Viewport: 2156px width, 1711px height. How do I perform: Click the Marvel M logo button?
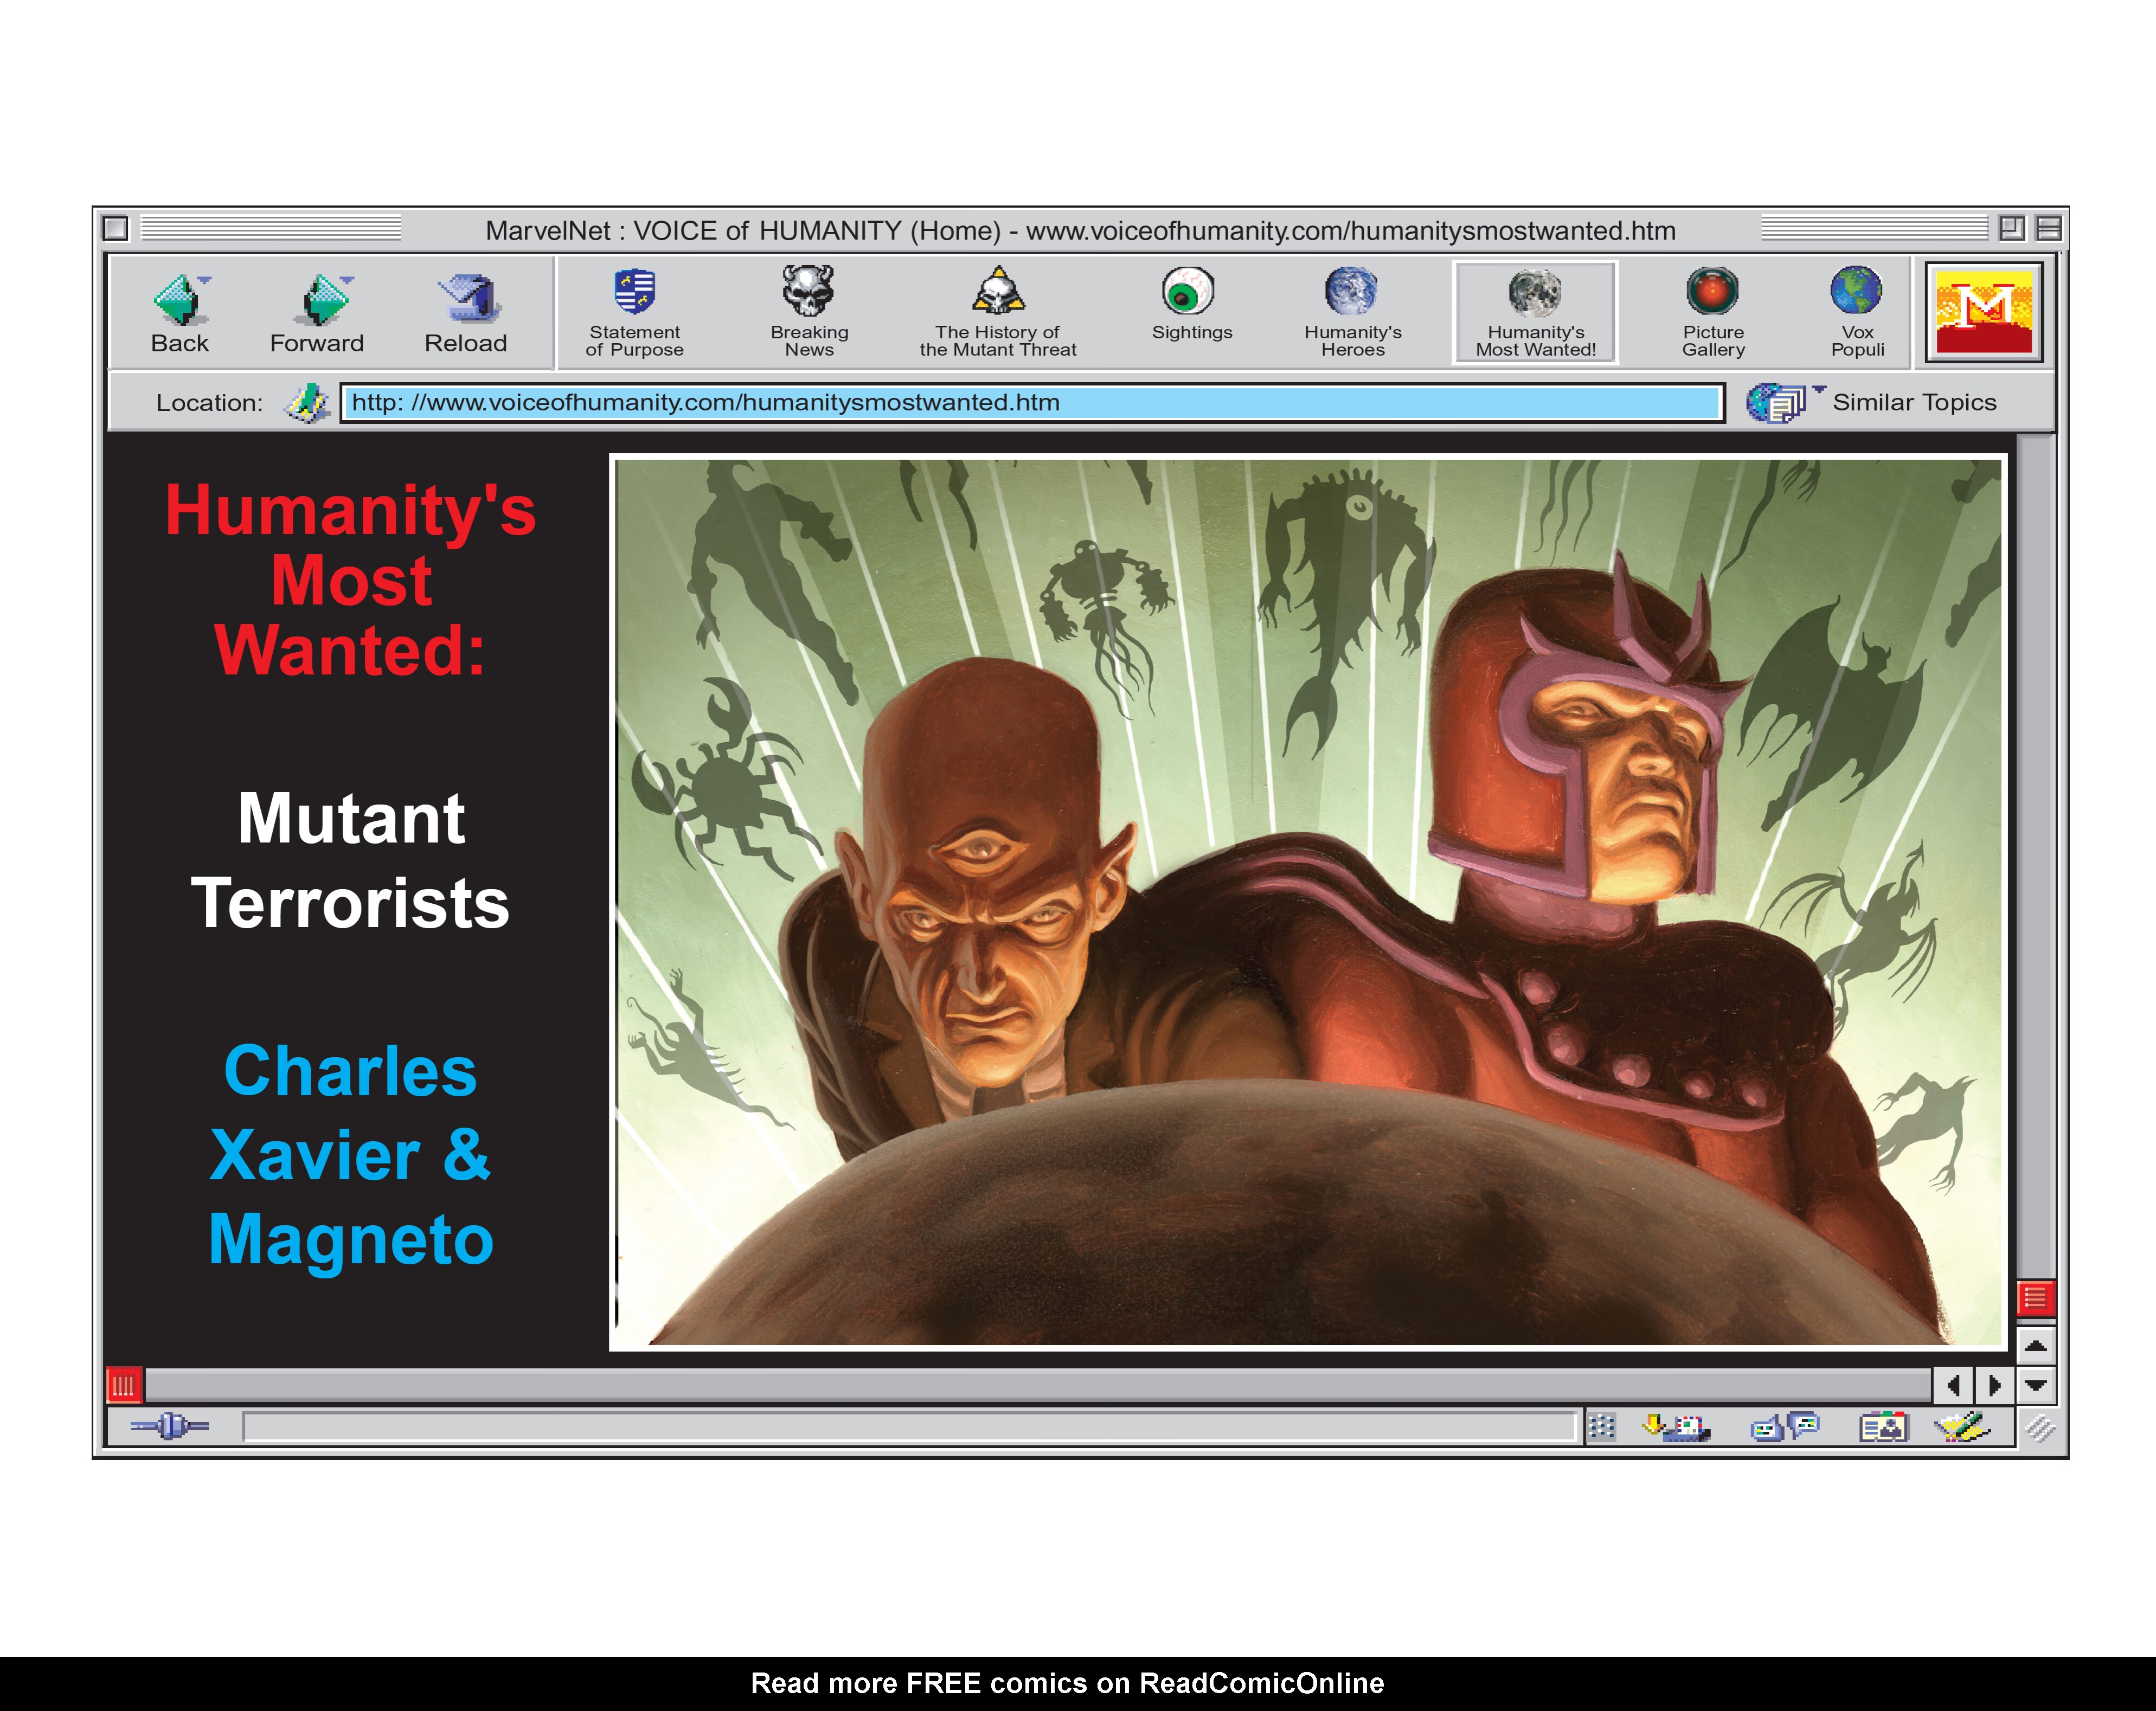pos(1984,311)
